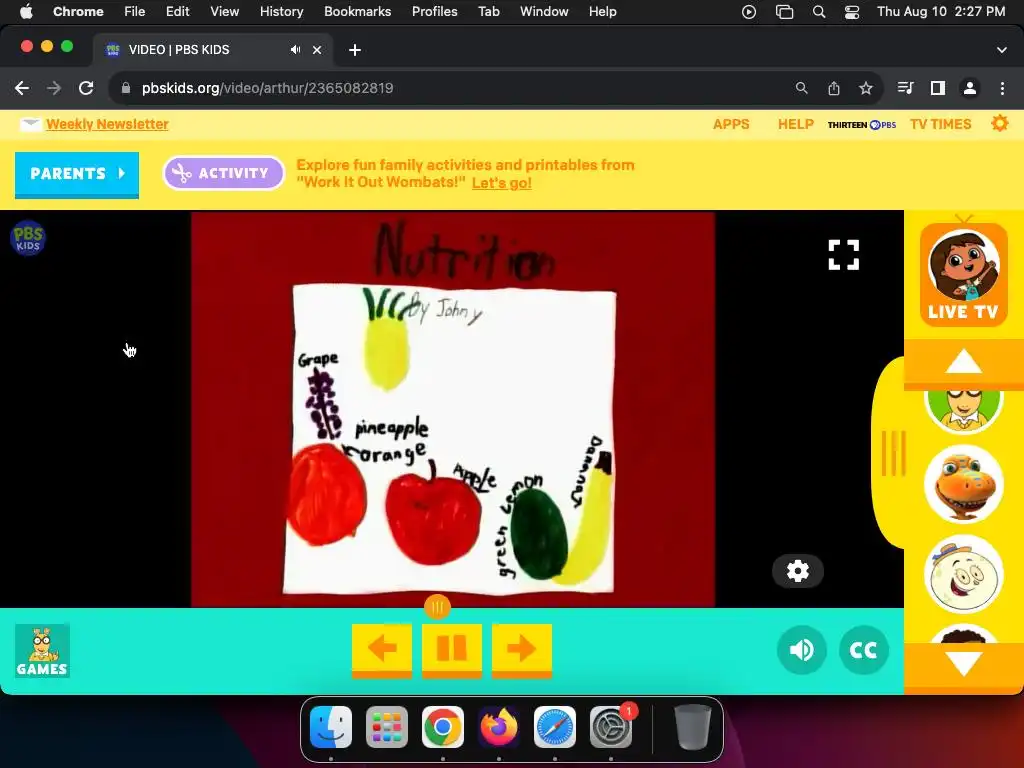
Task: Open the View menu
Action: pyautogui.click(x=224, y=11)
